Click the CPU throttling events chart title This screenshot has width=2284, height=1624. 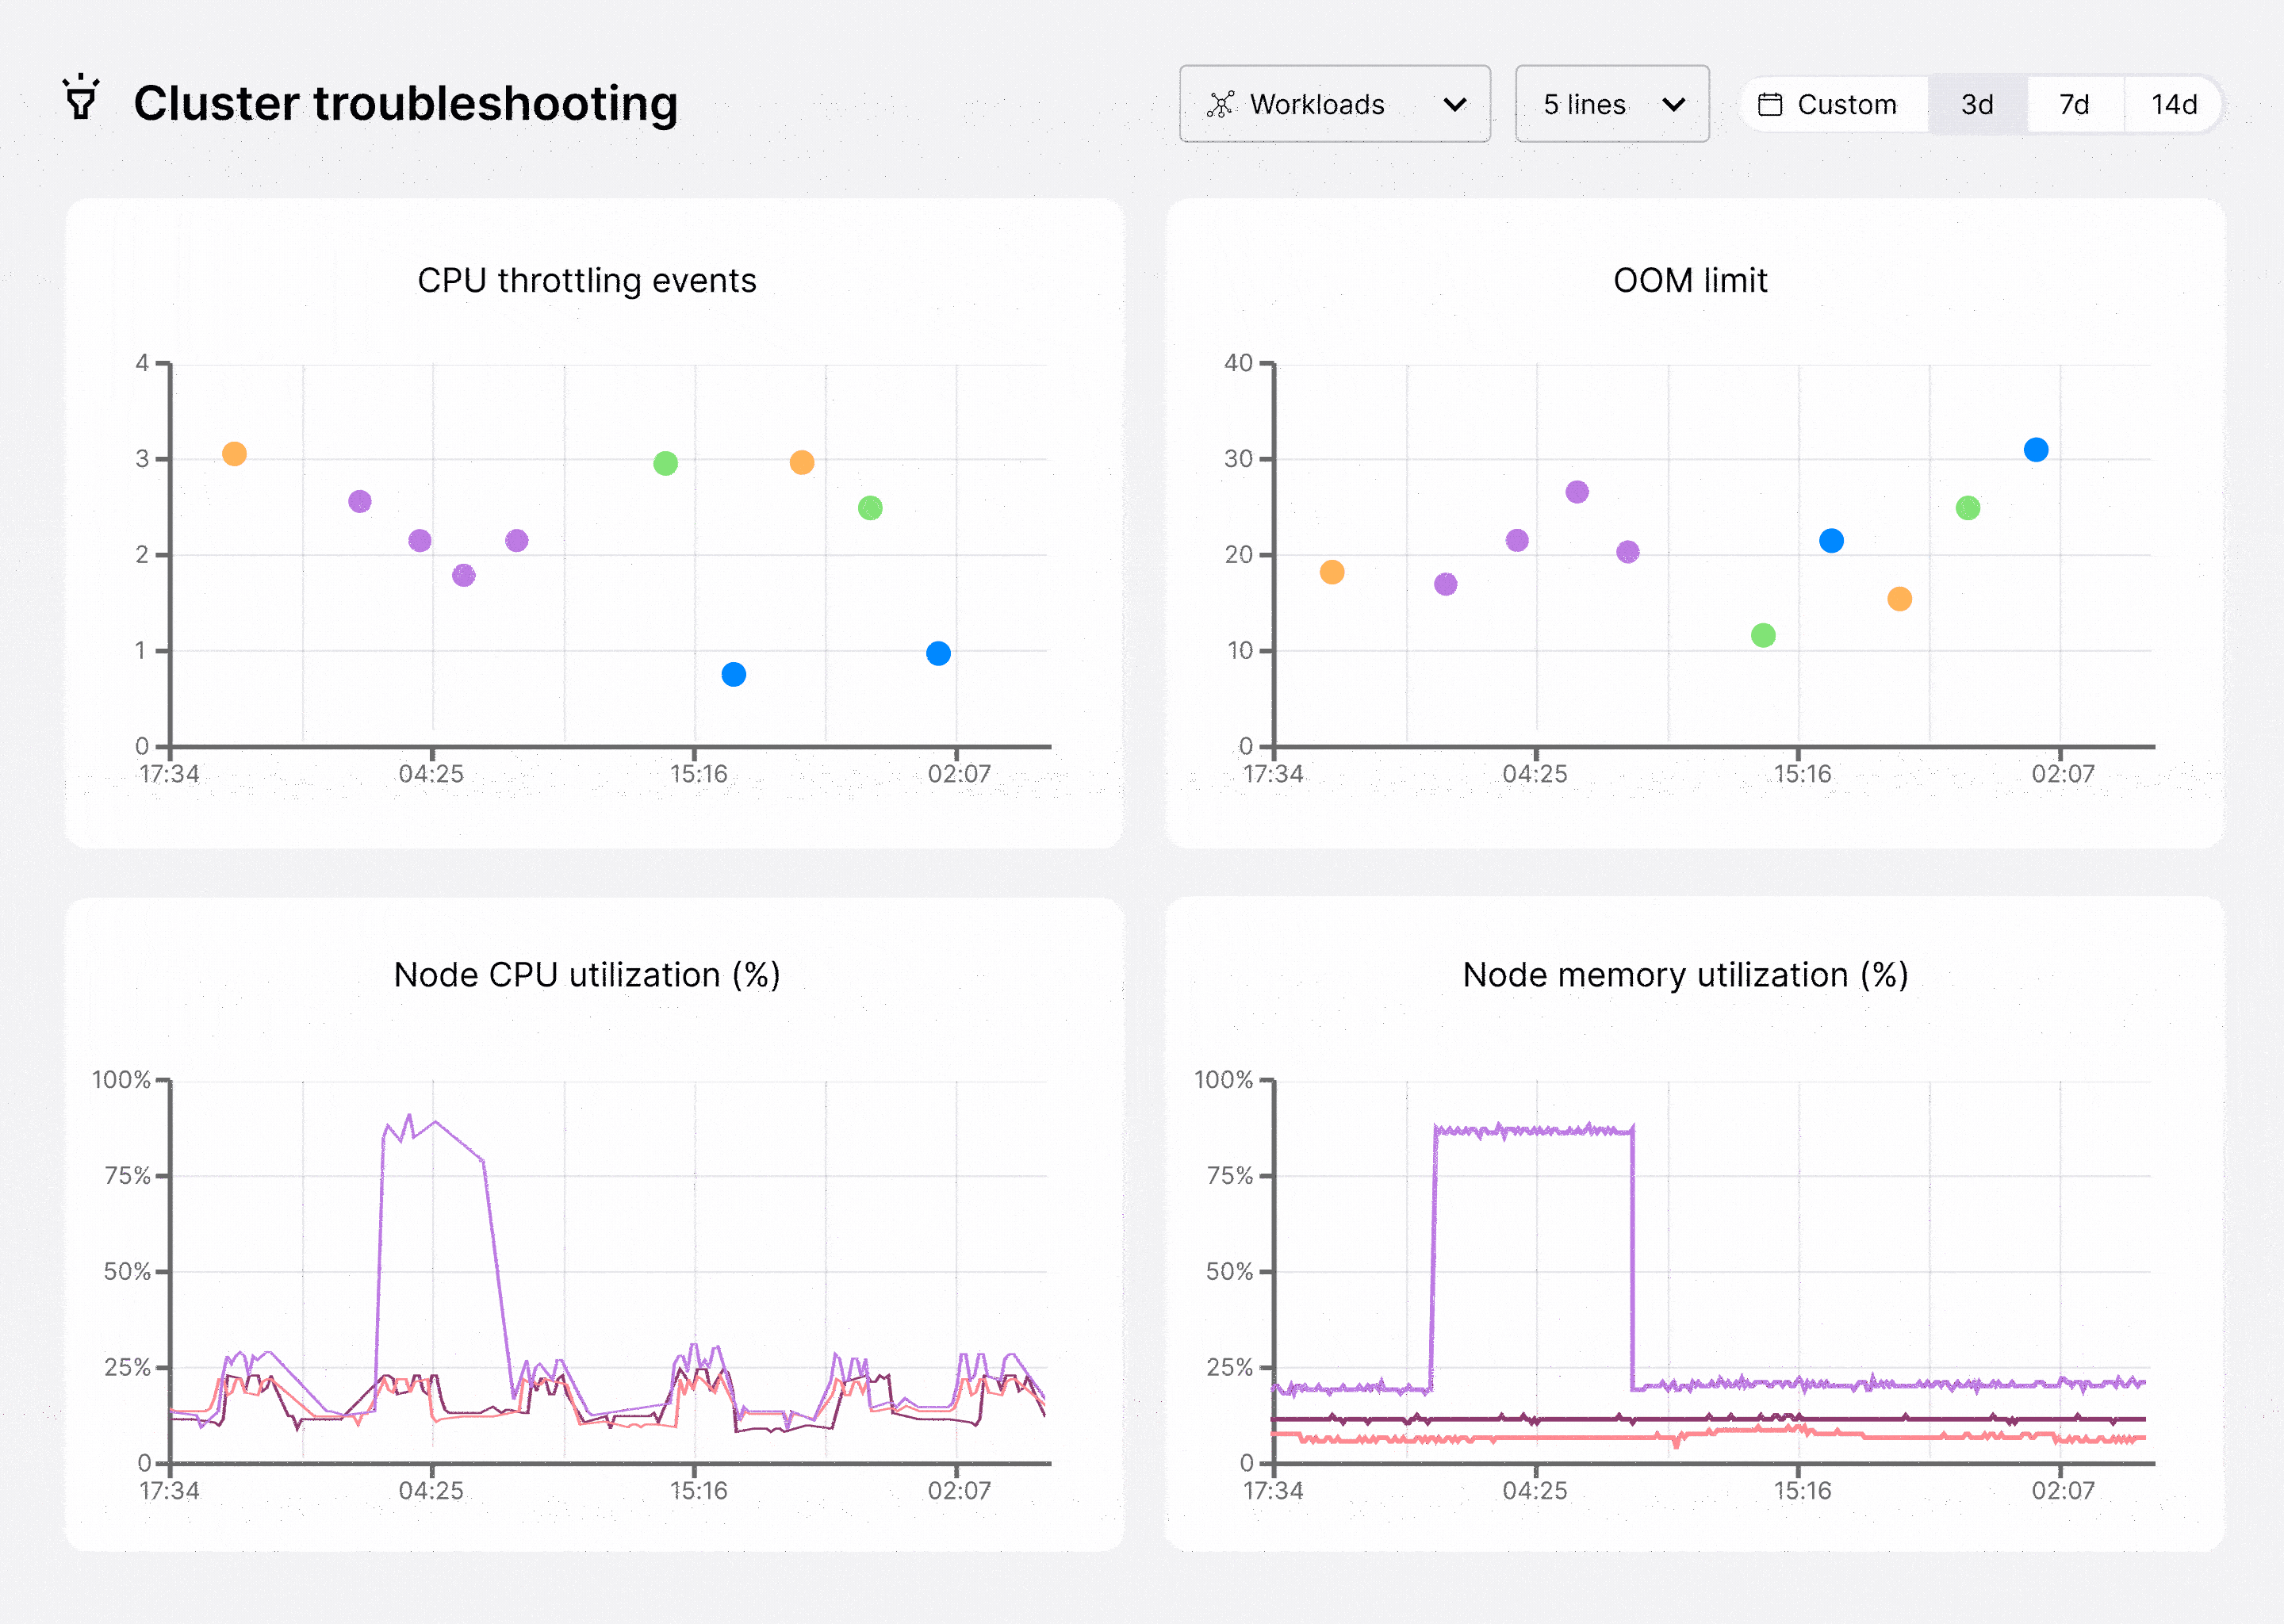[587, 280]
